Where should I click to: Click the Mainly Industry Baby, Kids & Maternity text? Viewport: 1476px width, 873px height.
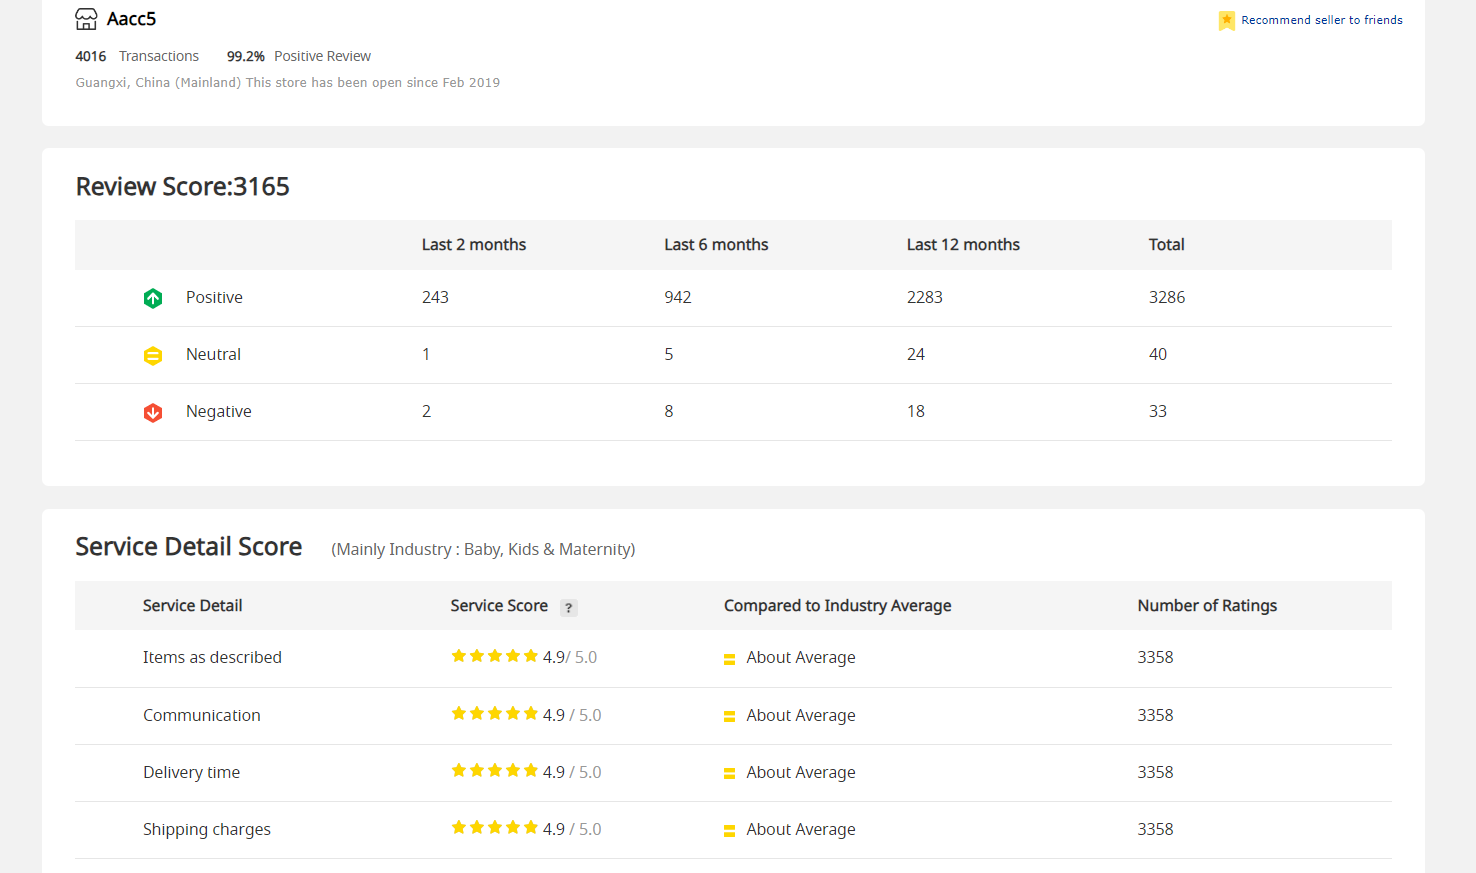pyautogui.click(x=483, y=550)
